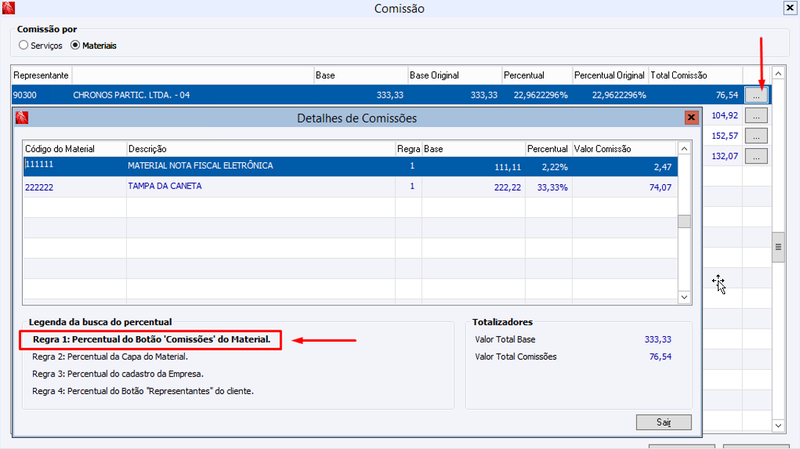Image resolution: width=800 pixels, height=449 pixels.
Task: Click the Descrição column header
Action: (x=261, y=149)
